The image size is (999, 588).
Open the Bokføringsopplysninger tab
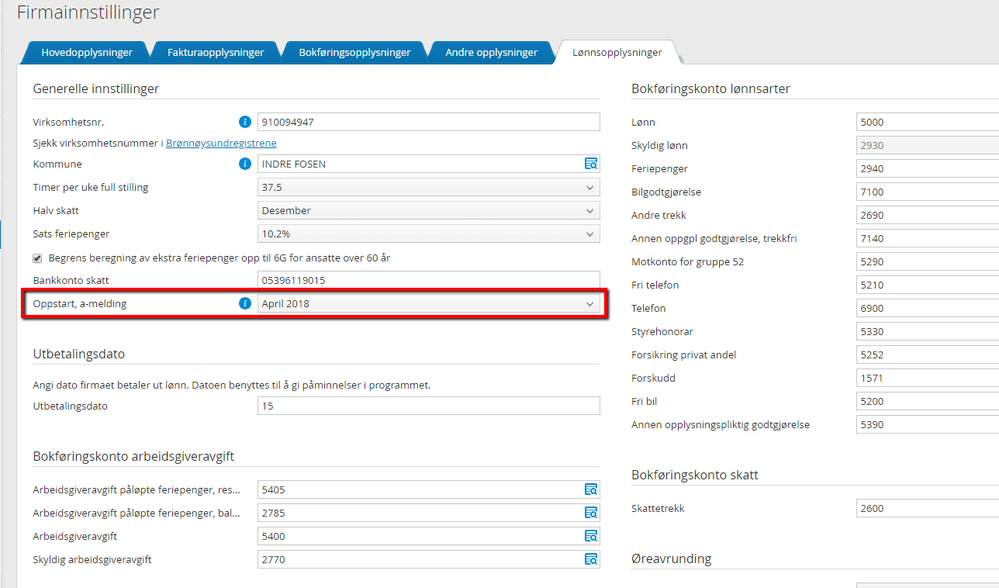[354, 52]
